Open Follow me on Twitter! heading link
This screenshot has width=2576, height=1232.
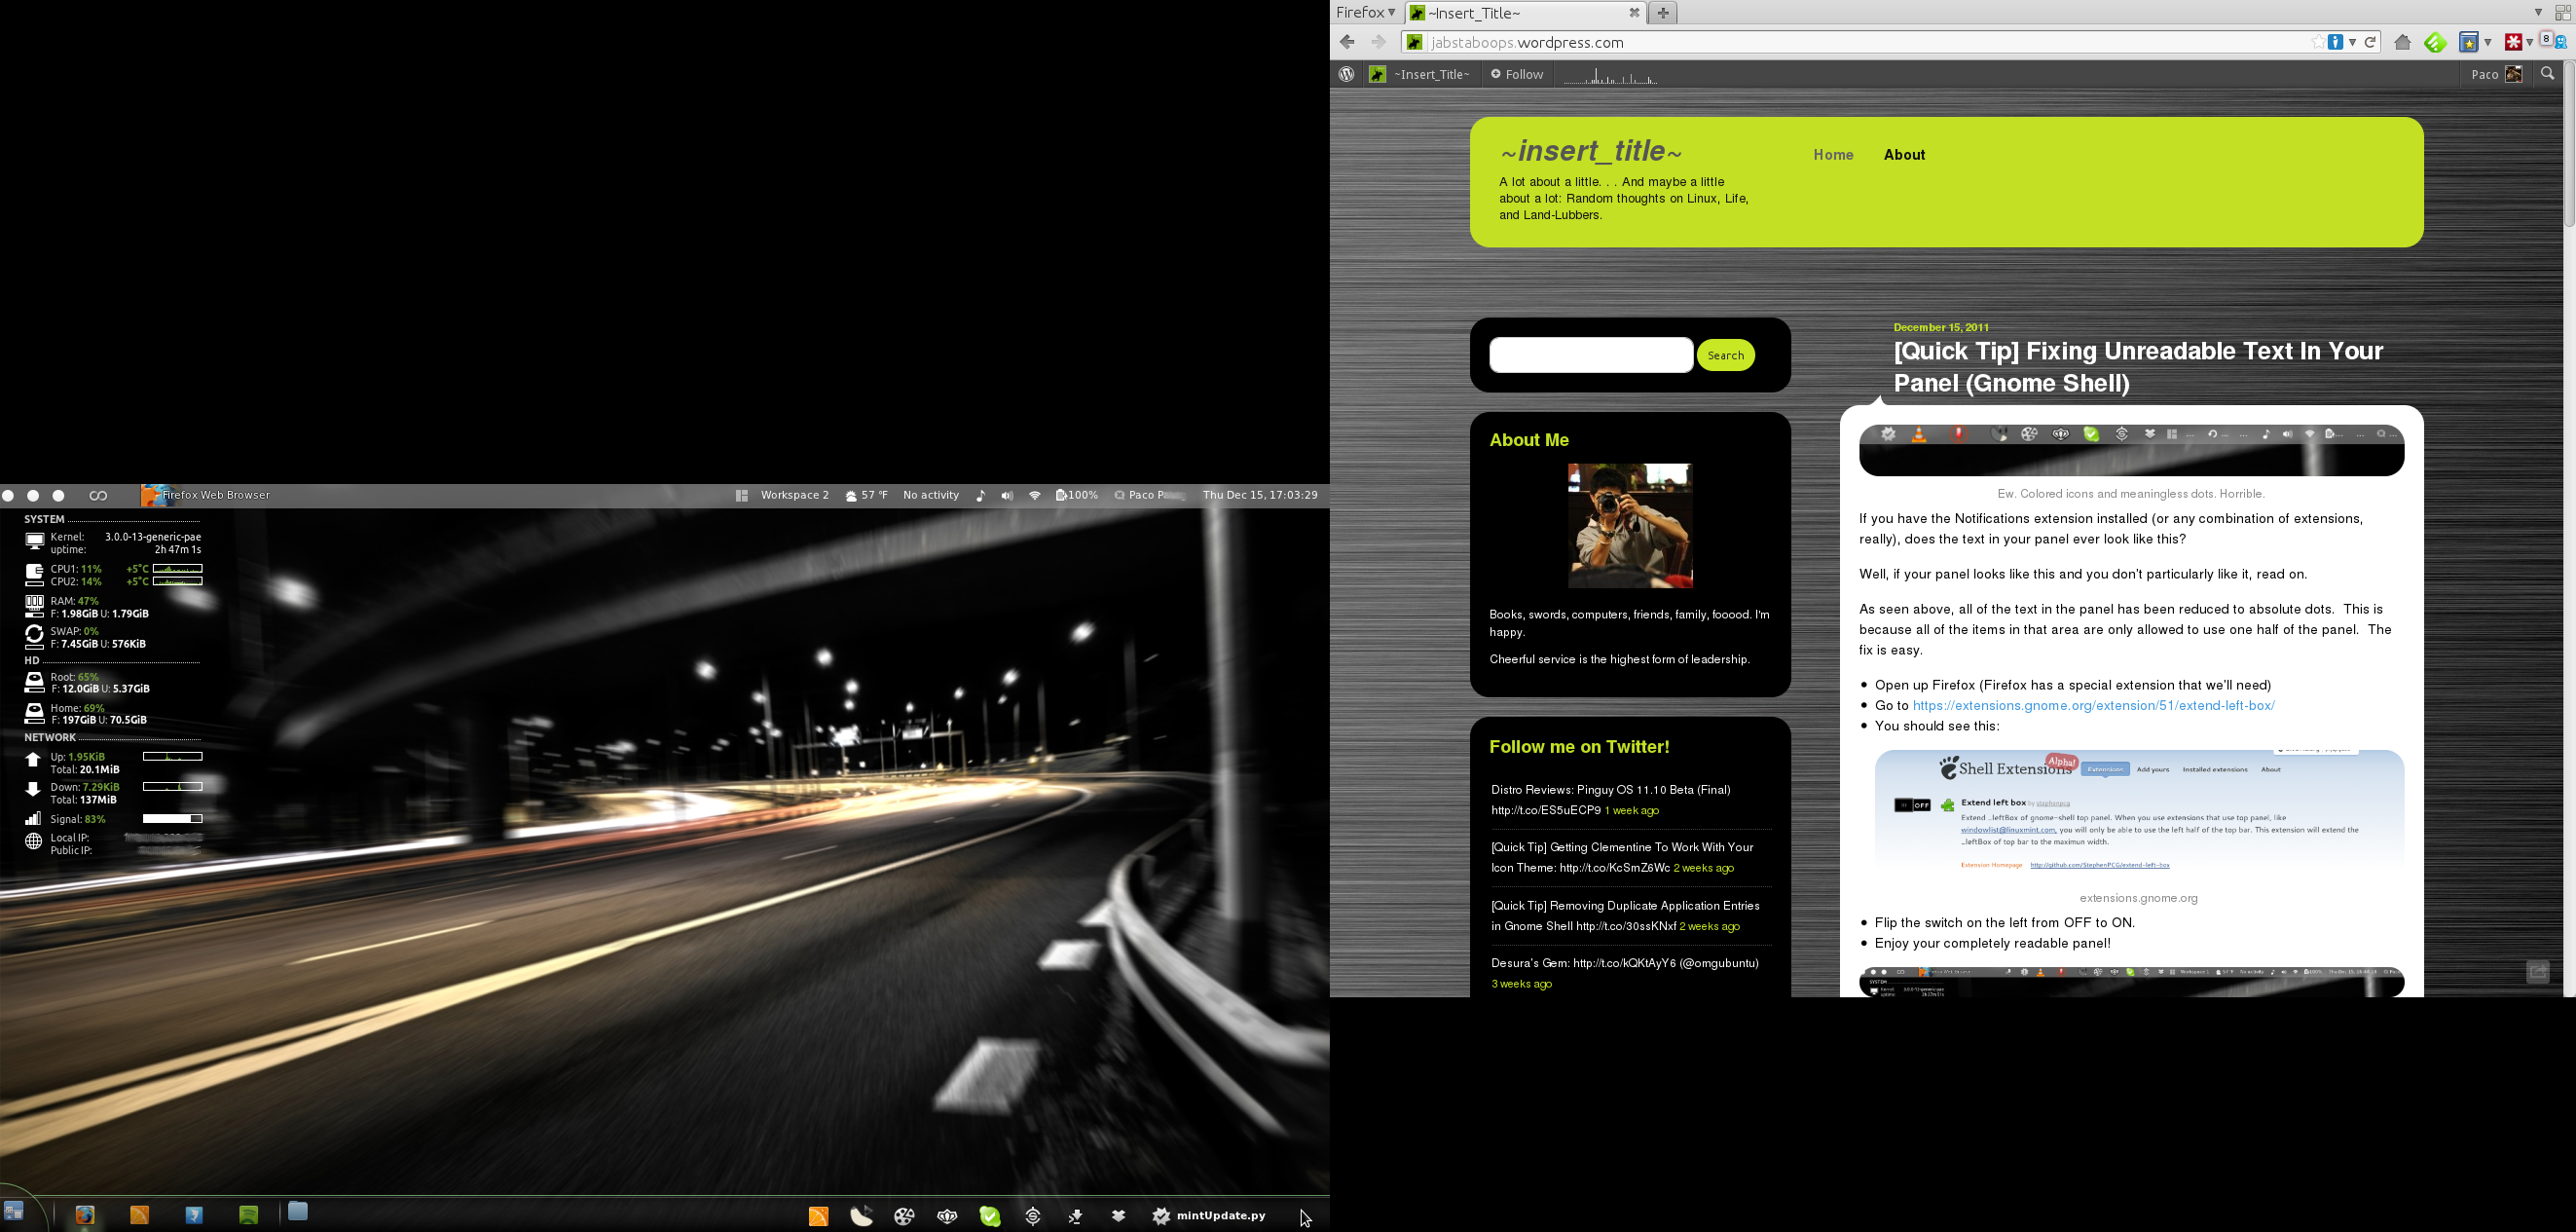(x=1579, y=747)
